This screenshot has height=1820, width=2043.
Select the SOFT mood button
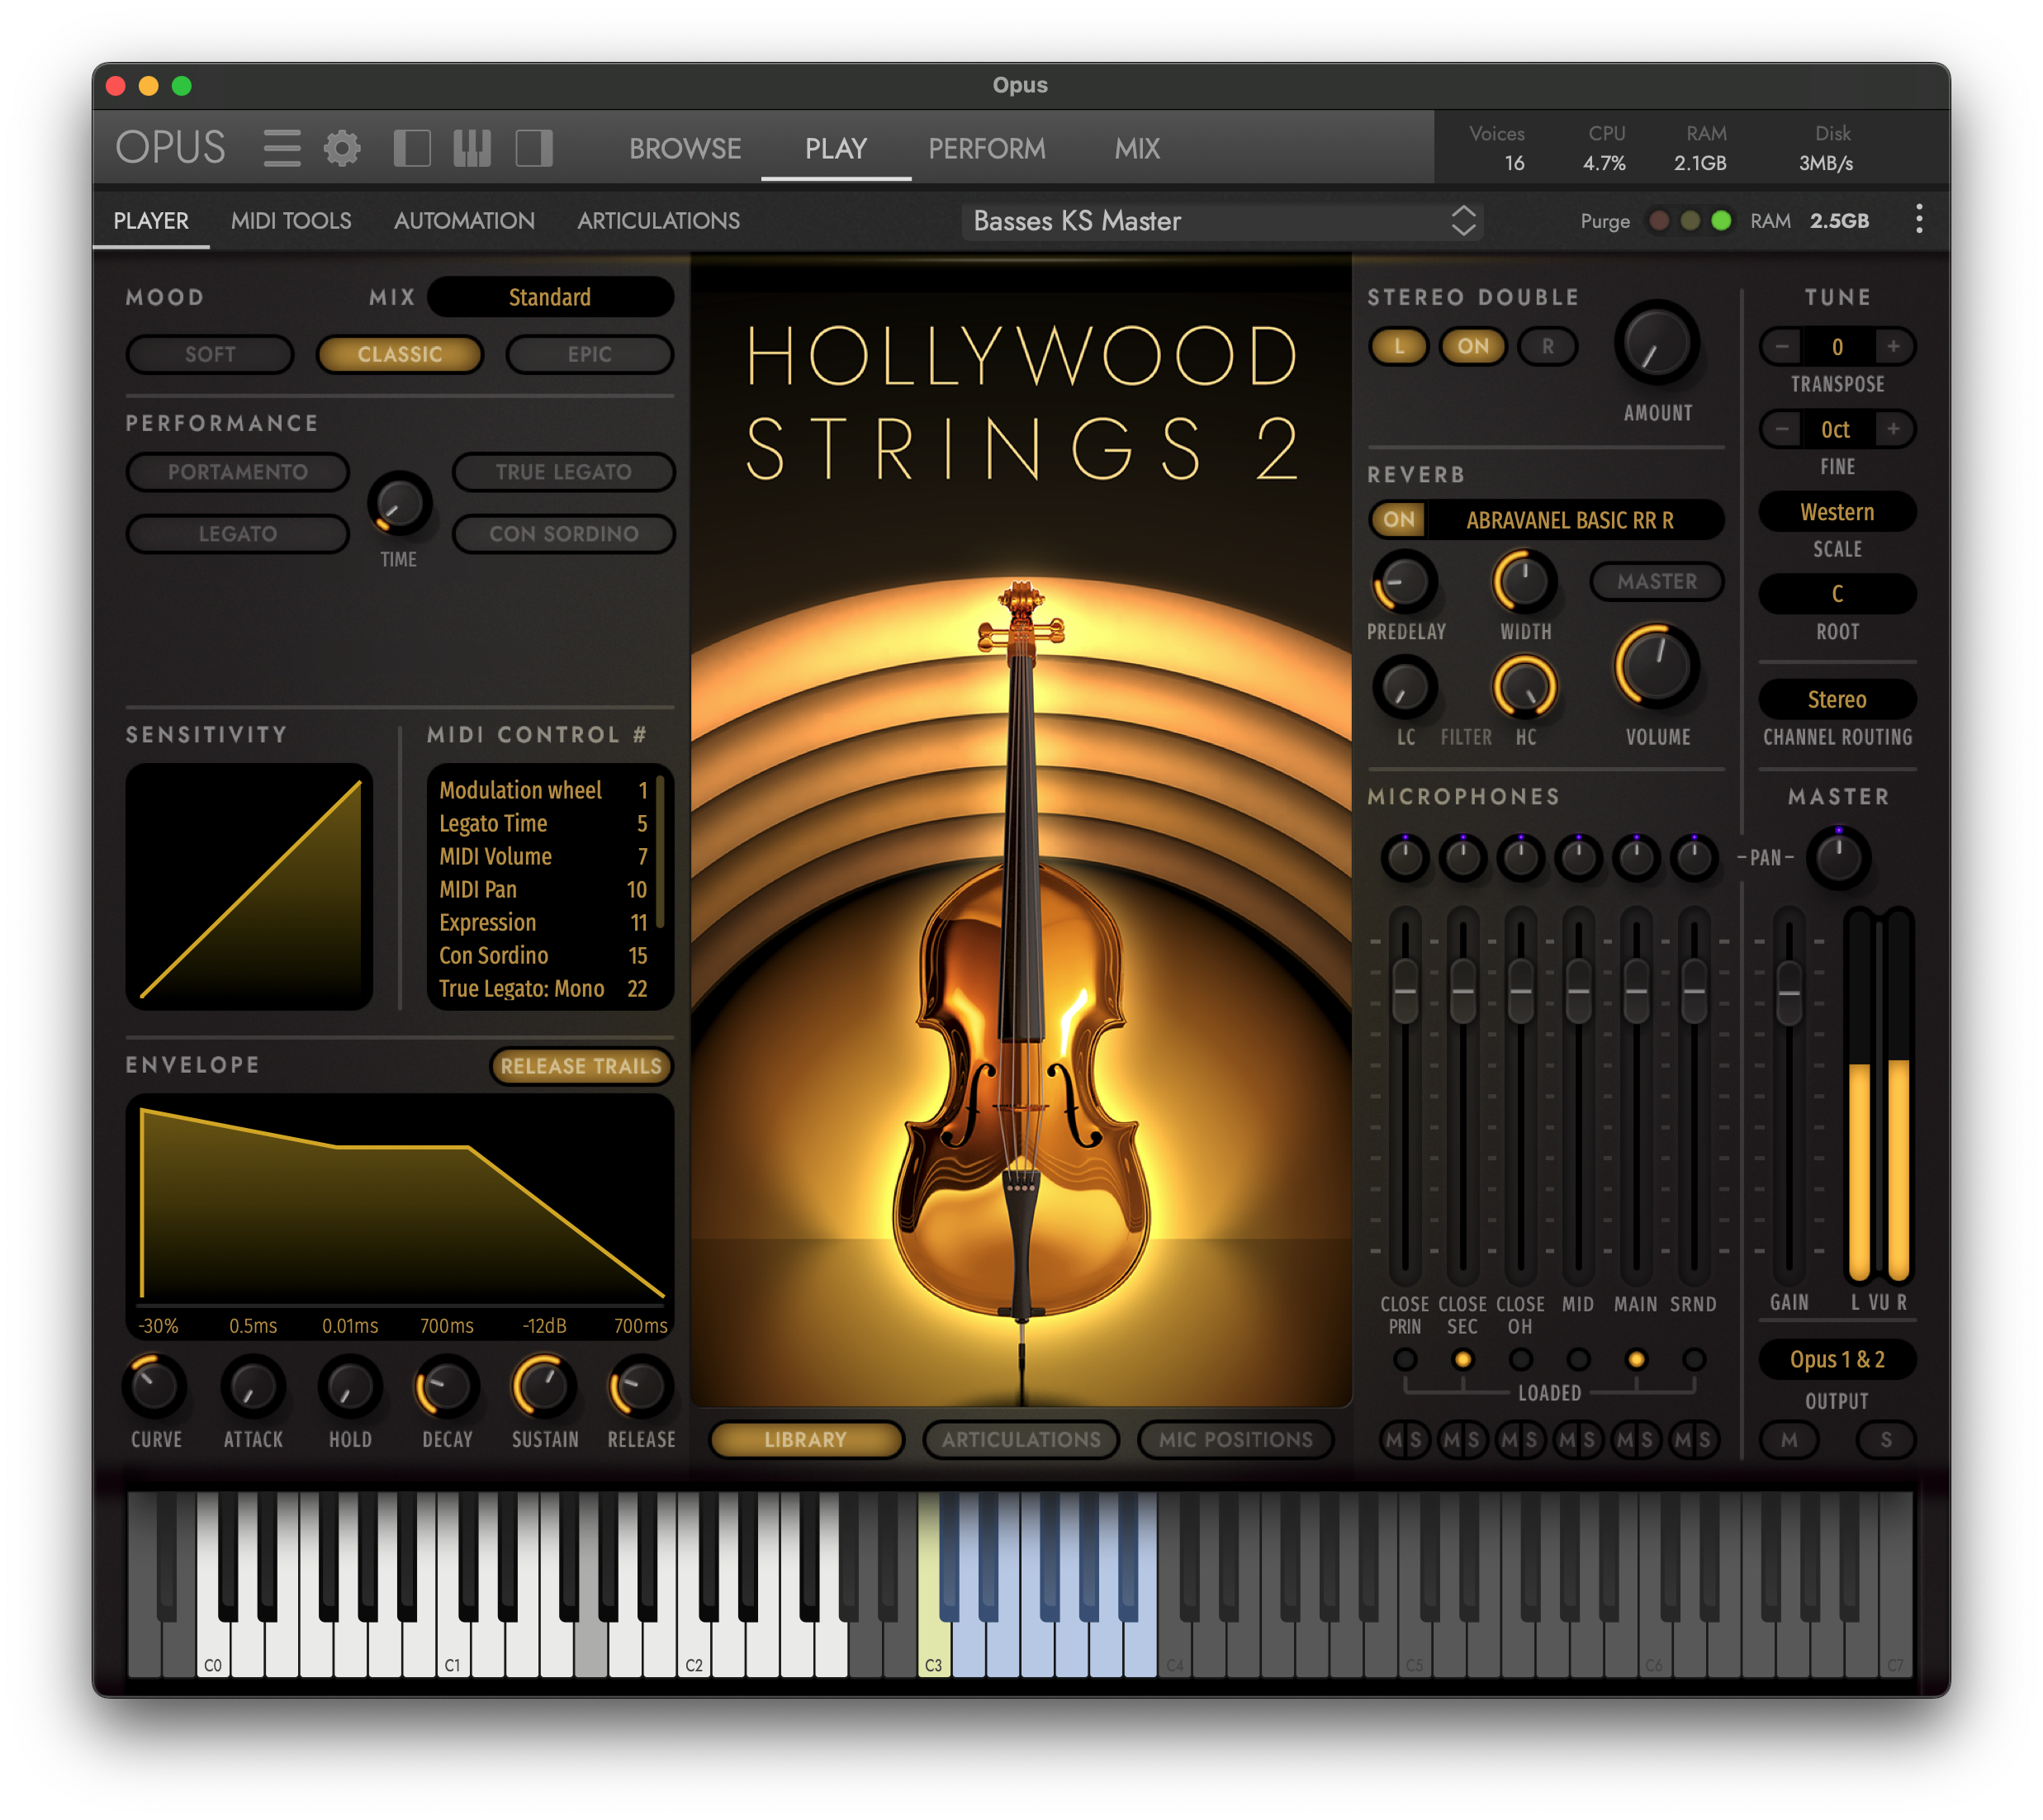pyautogui.click(x=210, y=354)
